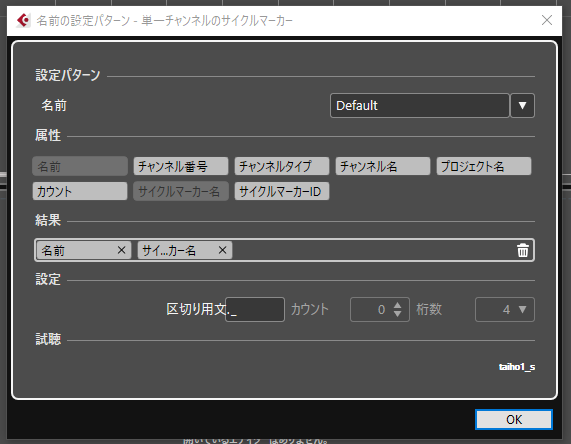
Task: Click the preview text taiho1_s
Action: point(517,367)
